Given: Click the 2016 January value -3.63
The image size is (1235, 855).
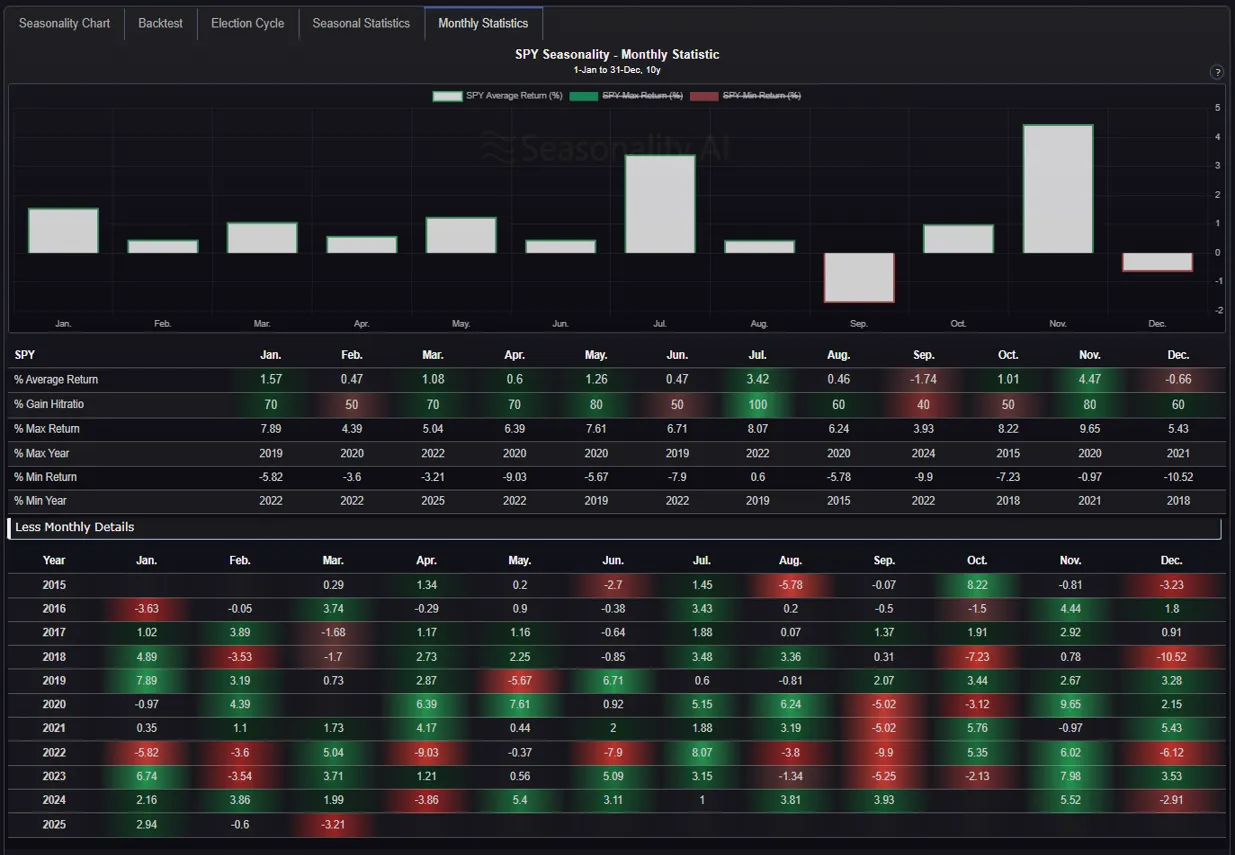Looking at the screenshot, I should pyautogui.click(x=146, y=609).
